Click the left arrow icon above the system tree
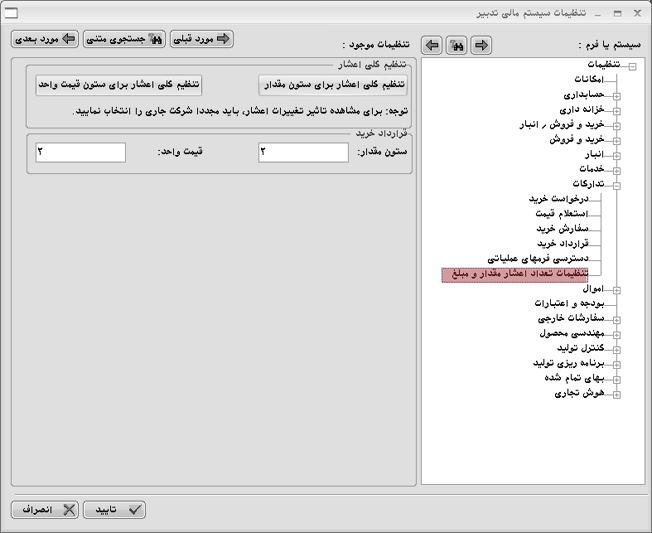The image size is (652, 533). pyautogui.click(x=432, y=45)
